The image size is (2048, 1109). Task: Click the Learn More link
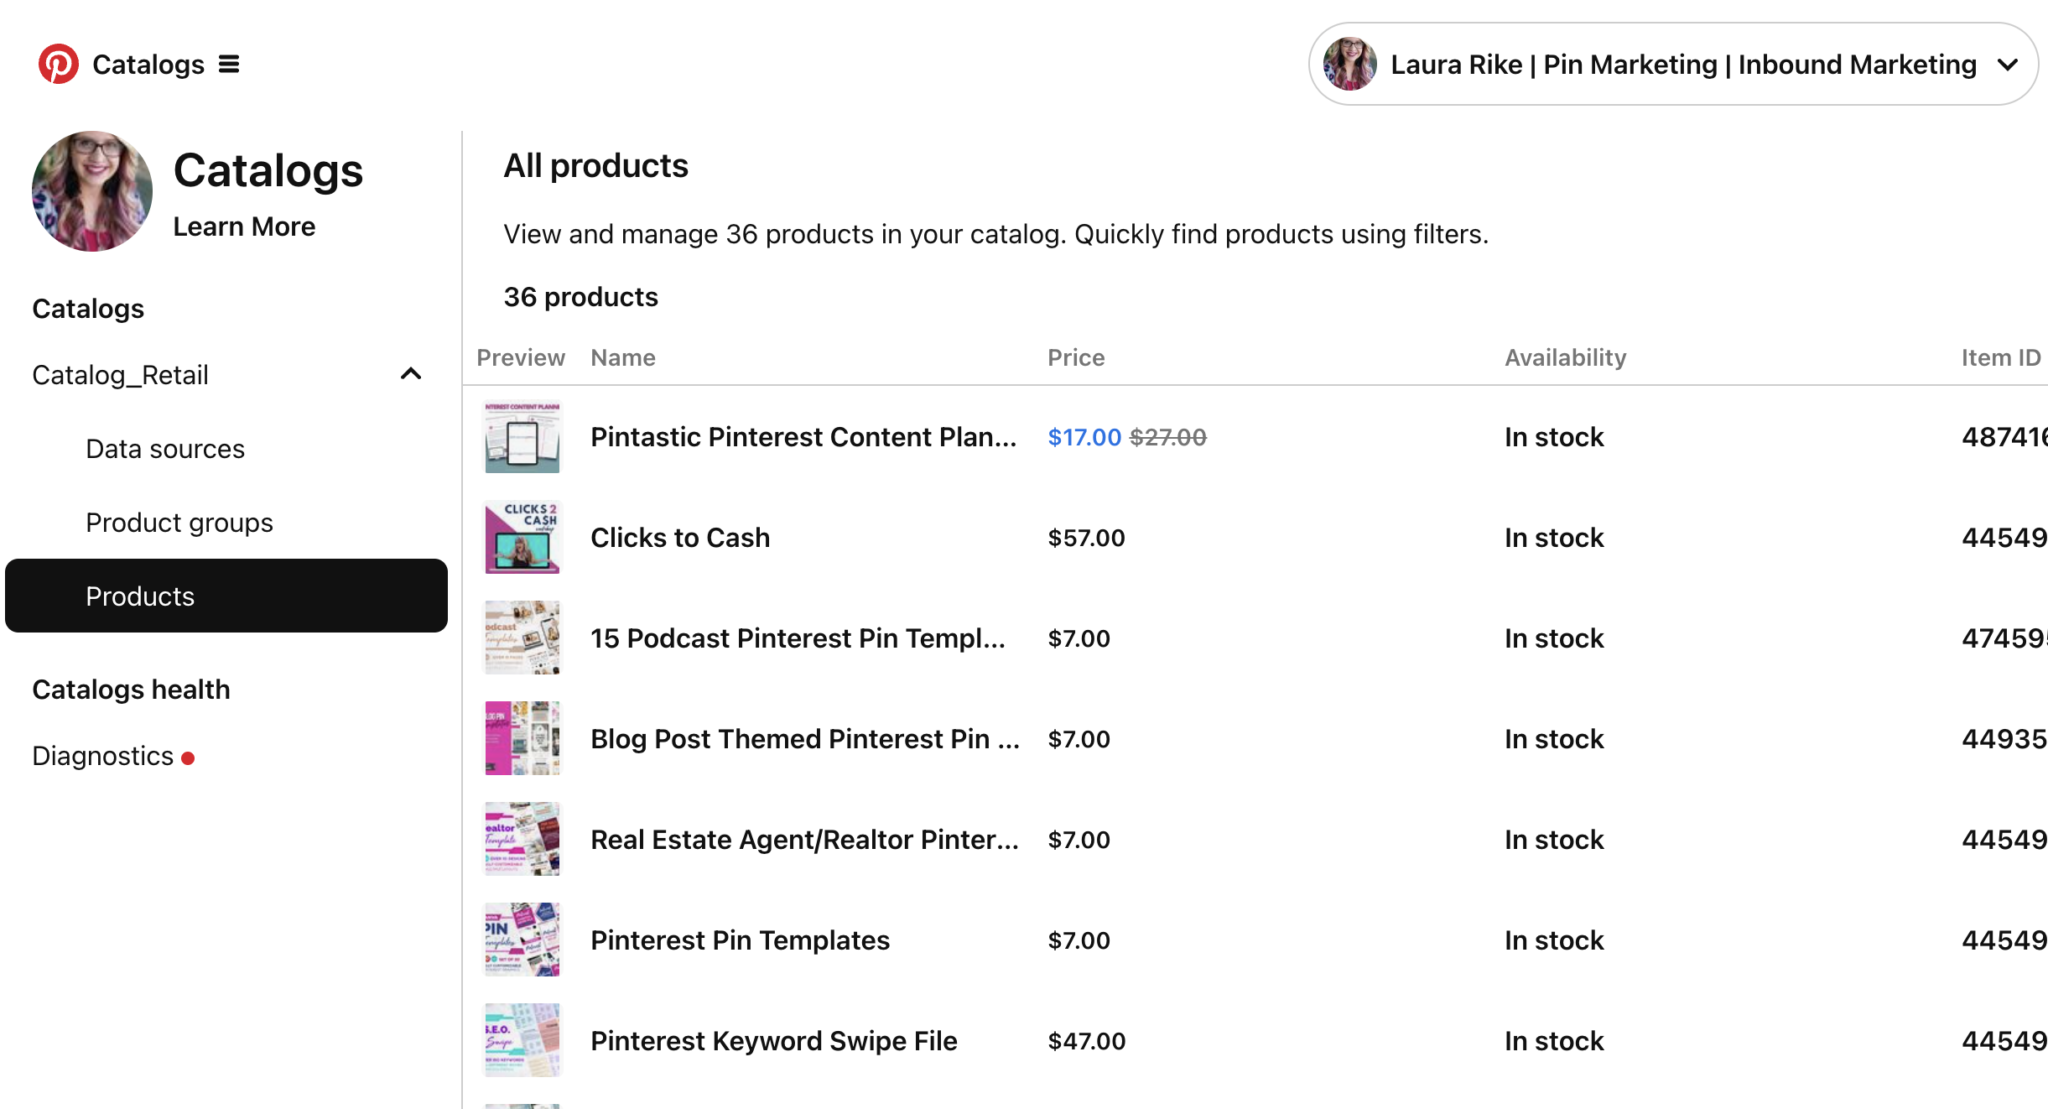[x=244, y=226]
